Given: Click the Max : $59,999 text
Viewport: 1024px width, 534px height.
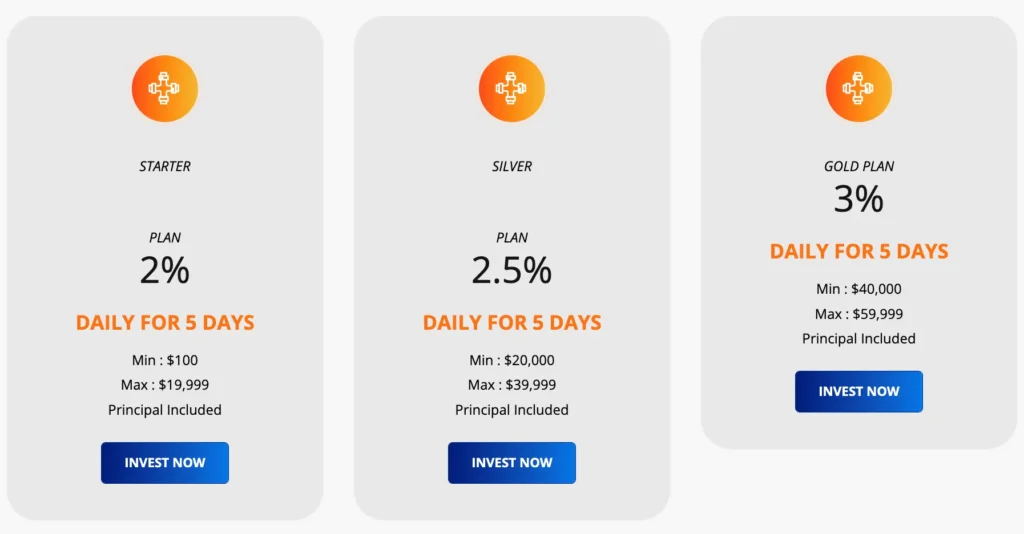Looking at the screenshot, I should [x=859, y=314].
